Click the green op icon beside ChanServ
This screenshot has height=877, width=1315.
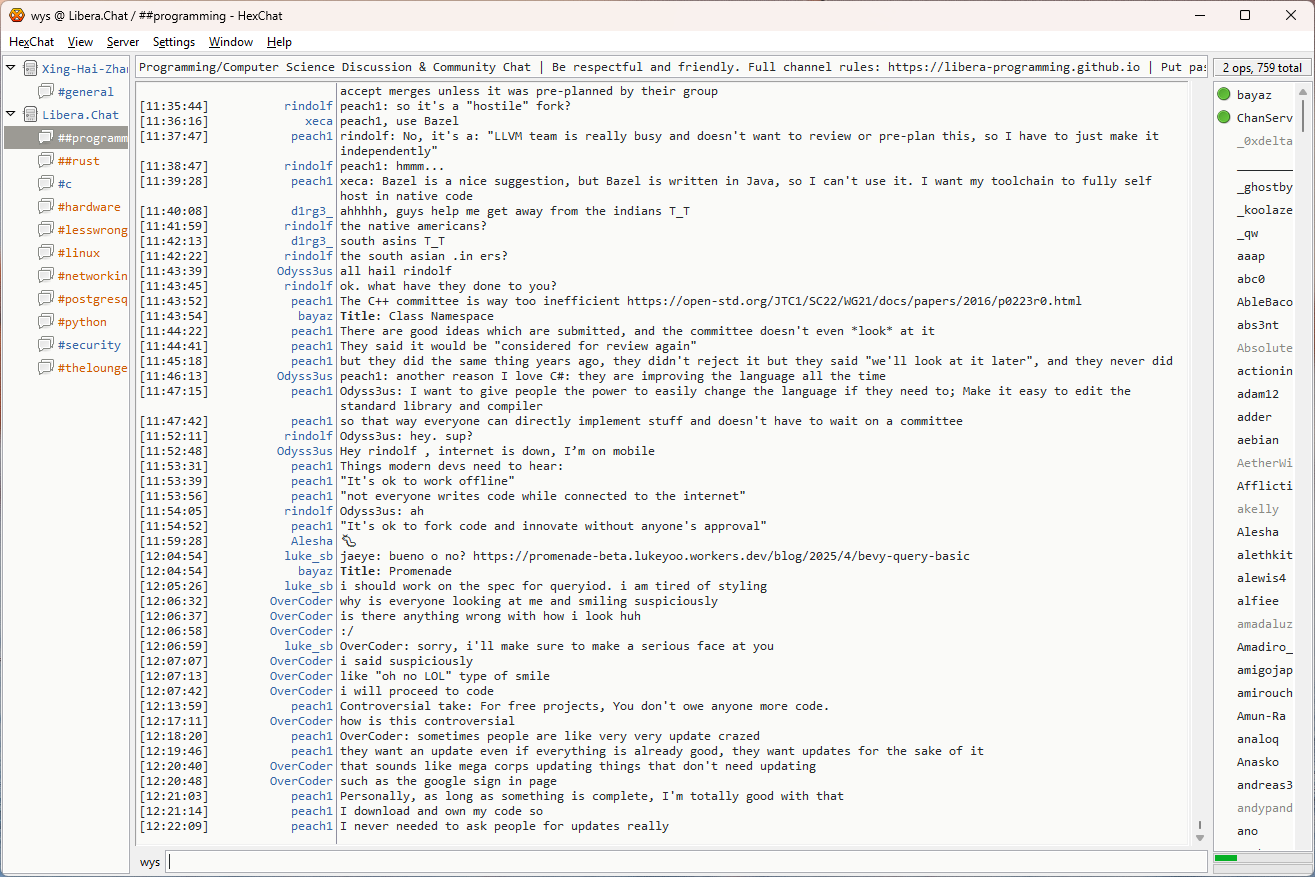pos(1224,118)
